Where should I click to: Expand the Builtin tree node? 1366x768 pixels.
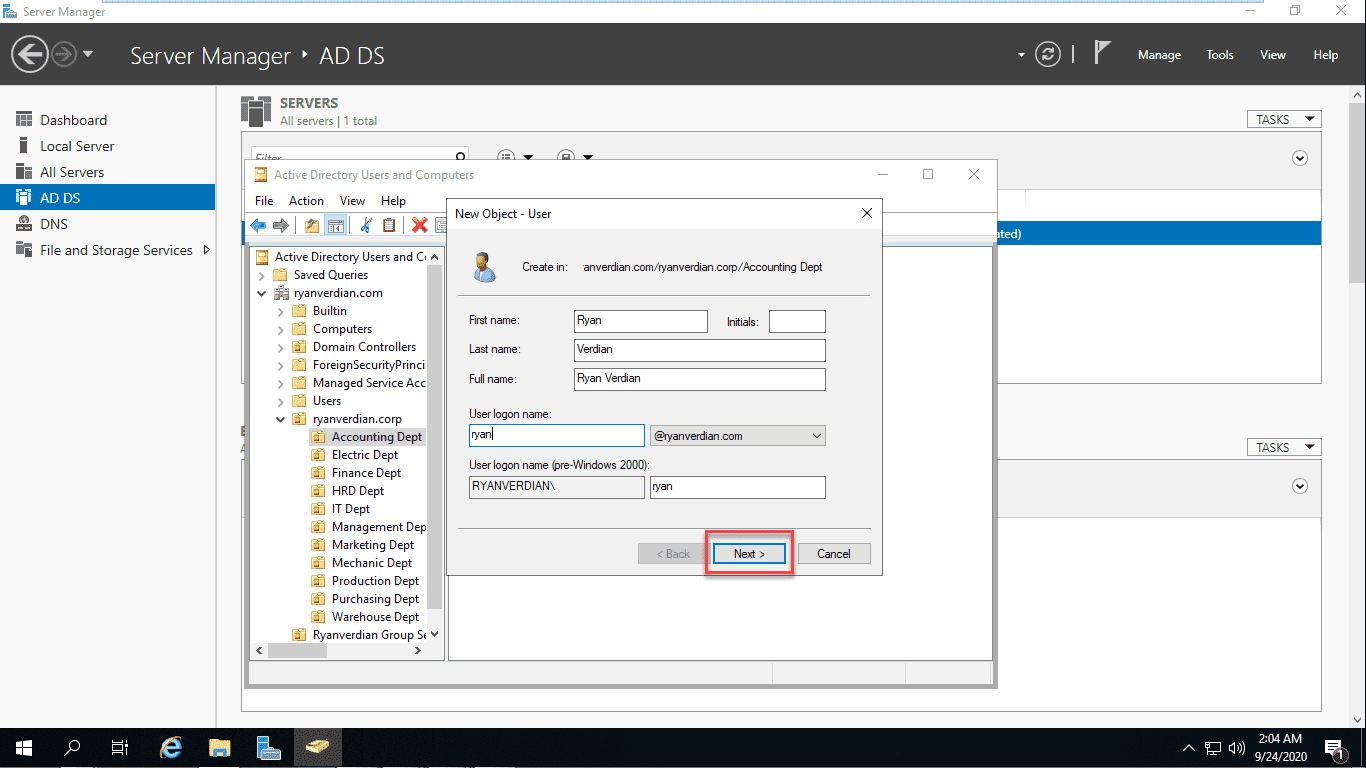point(281,311)
